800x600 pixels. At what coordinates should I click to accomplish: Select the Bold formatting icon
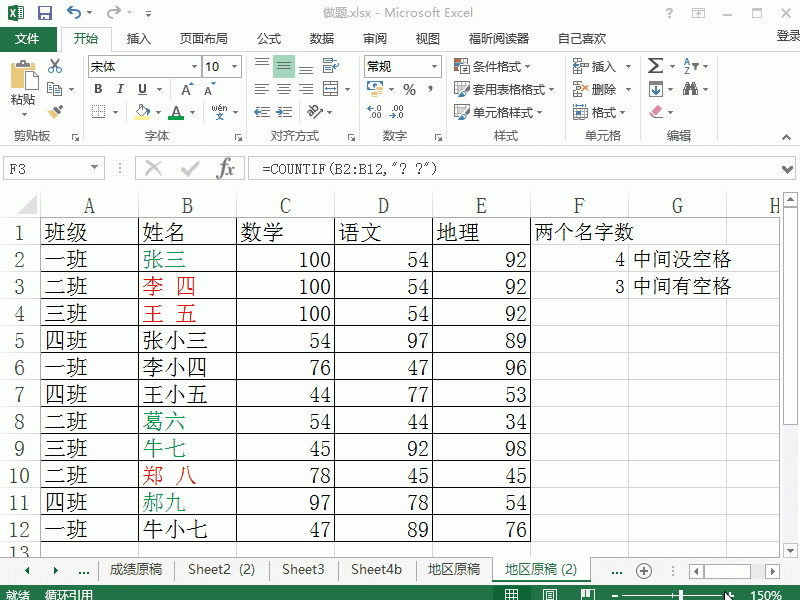(x=97, y=89)
